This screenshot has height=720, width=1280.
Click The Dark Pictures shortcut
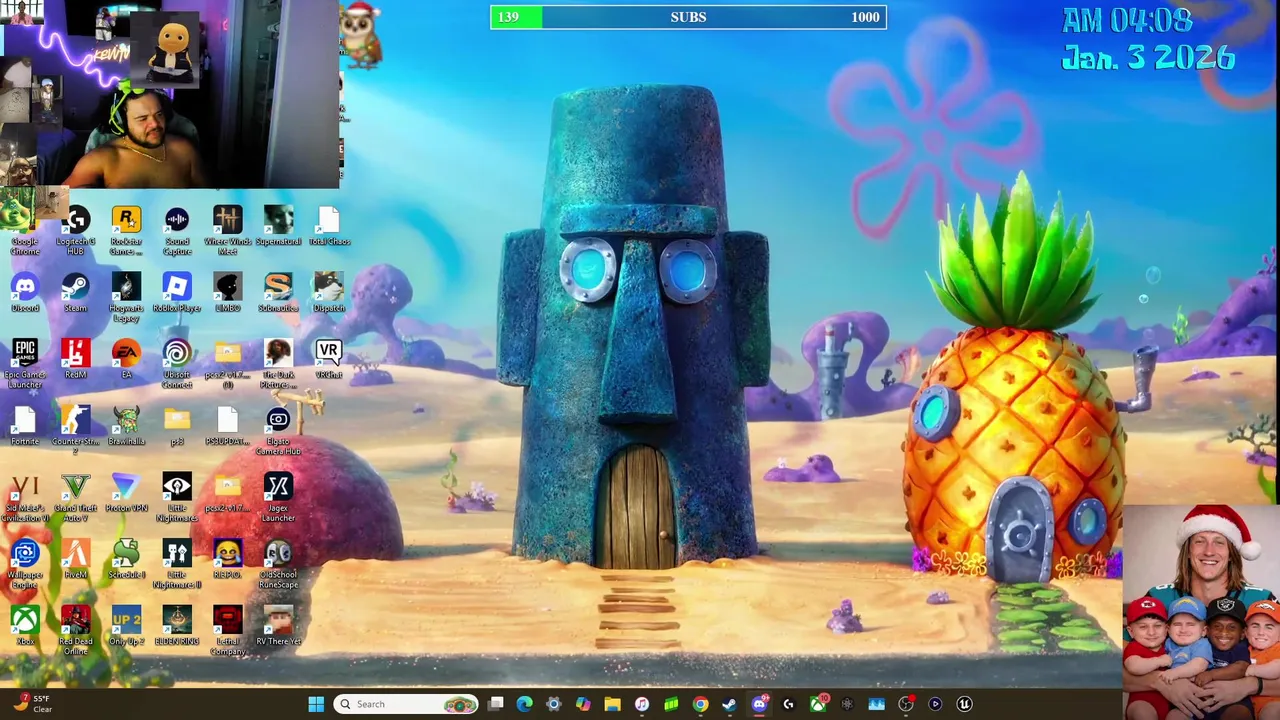pos(278,364)
